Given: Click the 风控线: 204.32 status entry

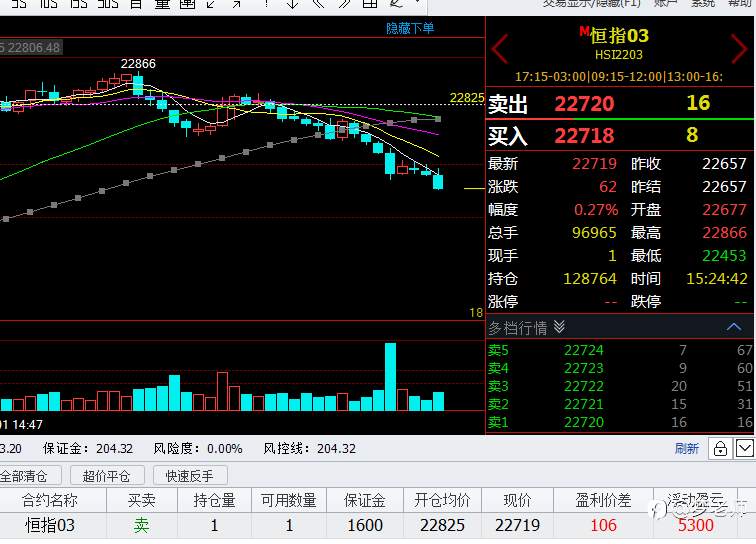Looking at the screenshot, I should 310,449.
